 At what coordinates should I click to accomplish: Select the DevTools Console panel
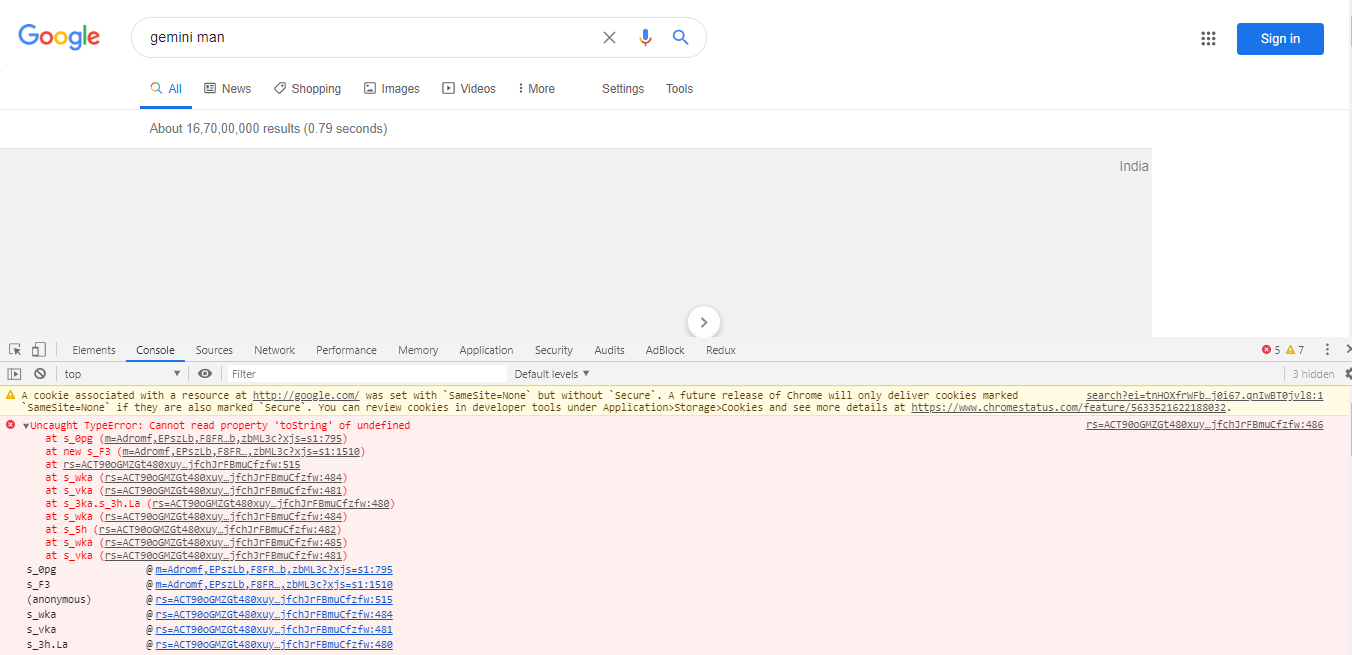[x=156, y=350]
